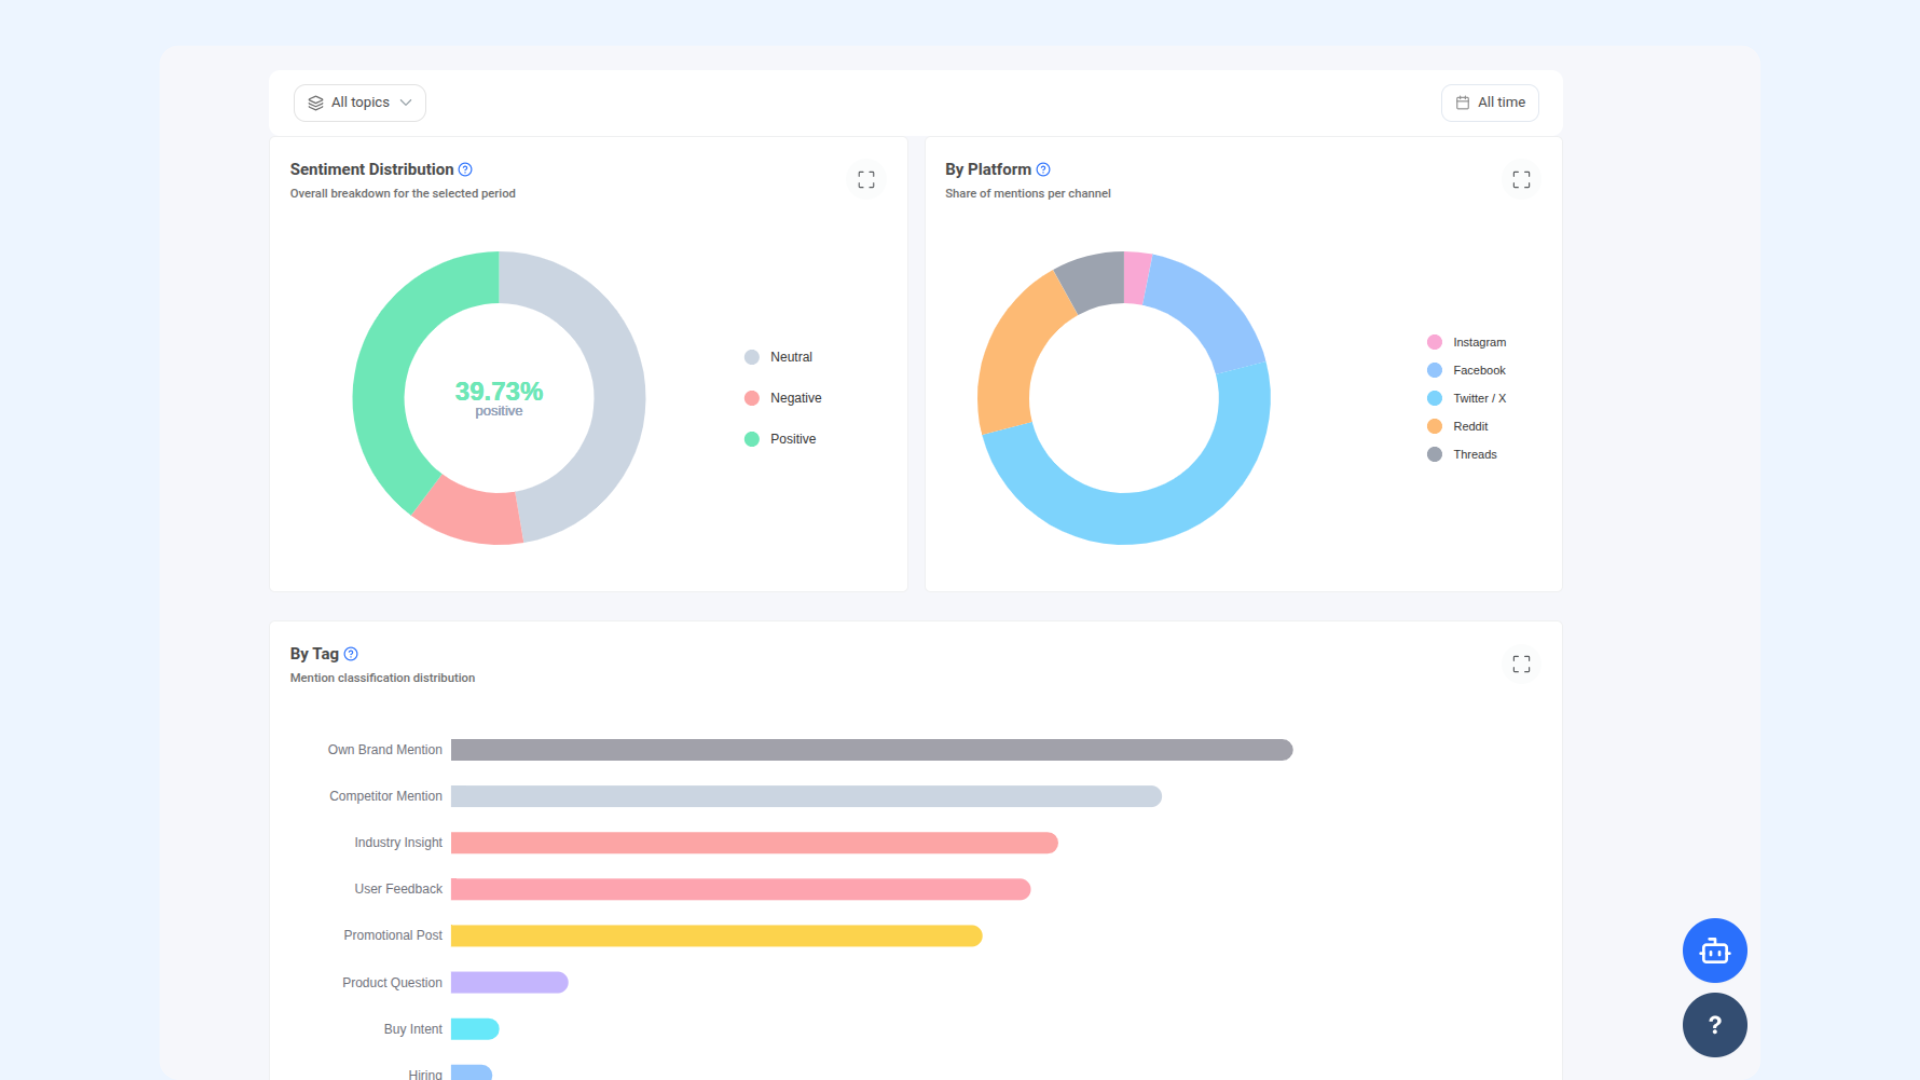Show info tooltip for By Platform
This screenshot has height=1080, width=1920.
click(x=1043, y=170)
